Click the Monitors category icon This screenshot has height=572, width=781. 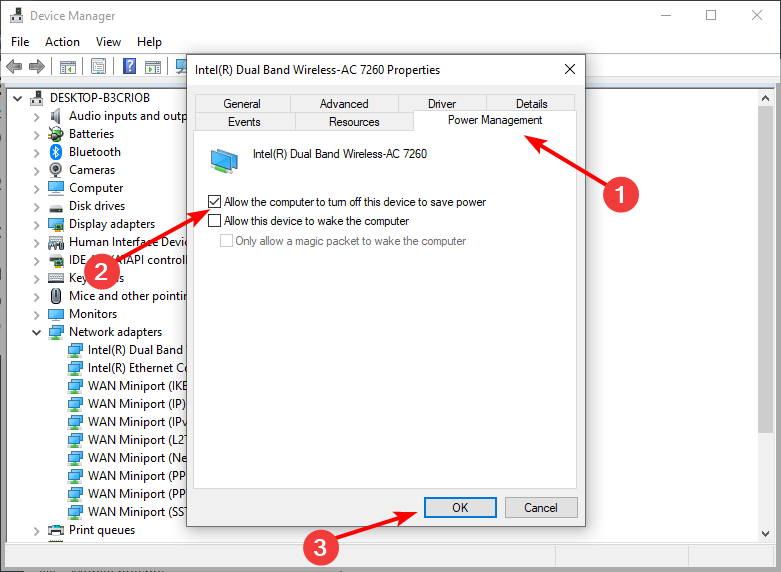click(56, 314)
